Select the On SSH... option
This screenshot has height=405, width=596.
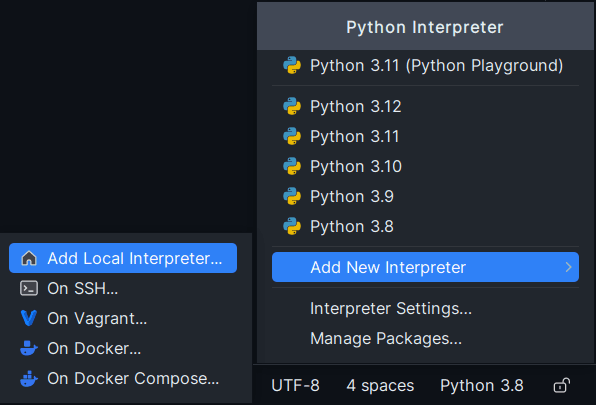123,288
